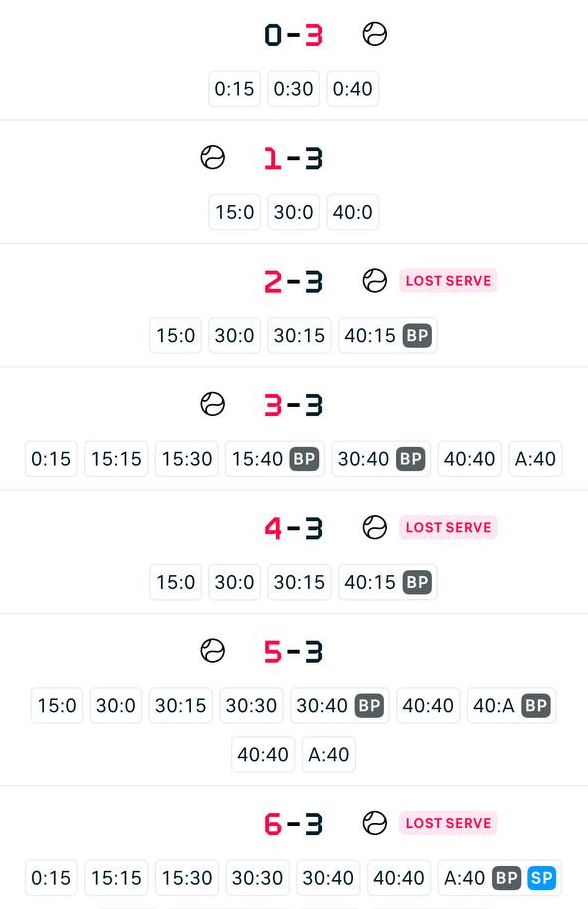Click the tennis ball icon beside 1-3
The height and width of the screenshot is (909, 588).
[212, 157]
